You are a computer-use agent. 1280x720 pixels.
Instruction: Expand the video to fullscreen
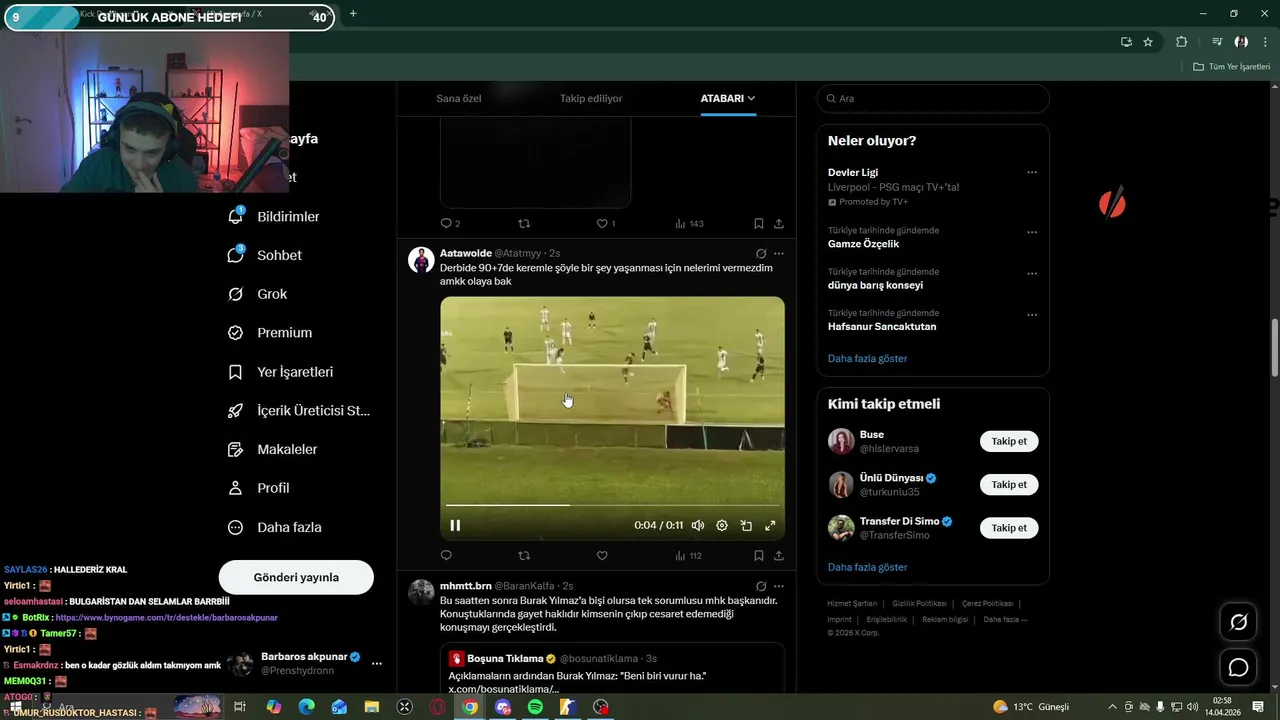[x=770, y=525]
